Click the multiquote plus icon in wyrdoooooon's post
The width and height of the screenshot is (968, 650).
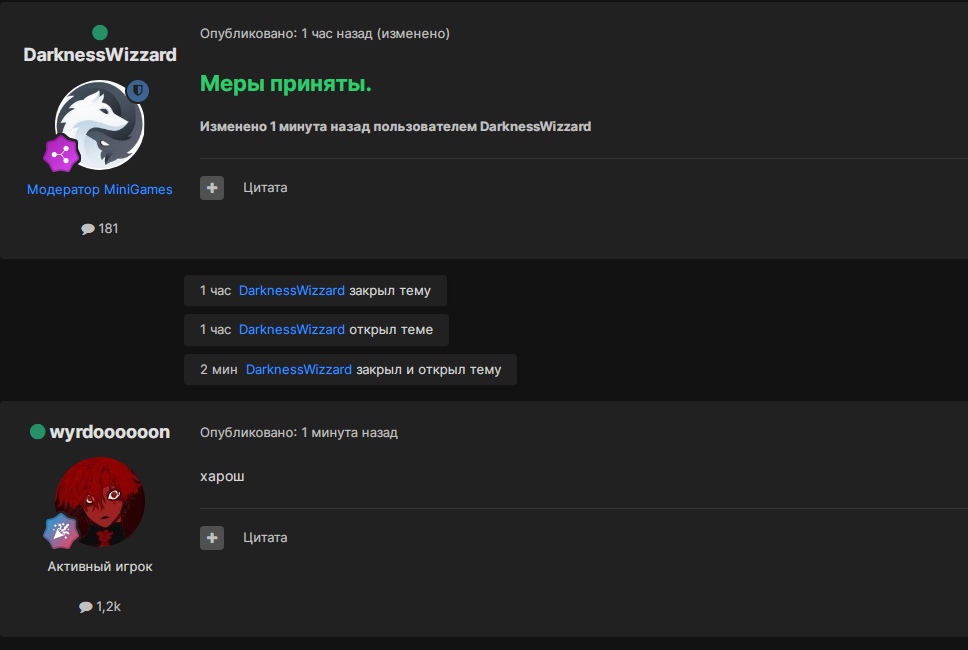click(212, 538)
